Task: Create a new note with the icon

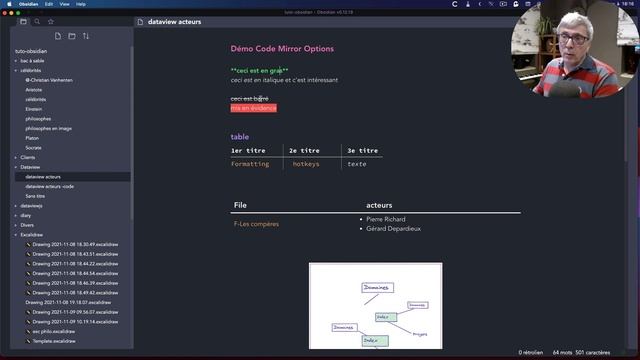Action: (x=58, y=36)
